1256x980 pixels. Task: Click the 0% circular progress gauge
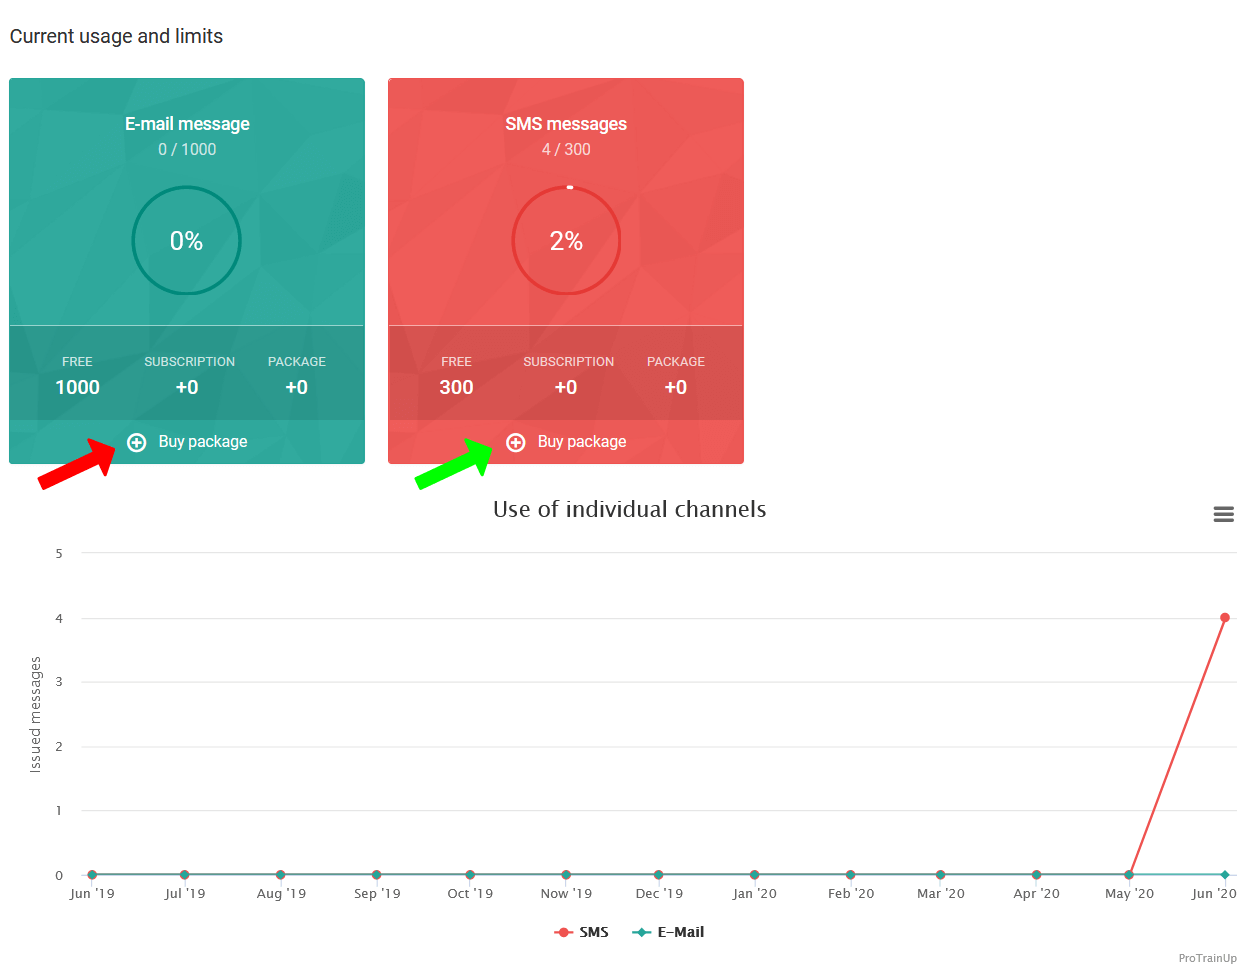[x=187, y=241]
